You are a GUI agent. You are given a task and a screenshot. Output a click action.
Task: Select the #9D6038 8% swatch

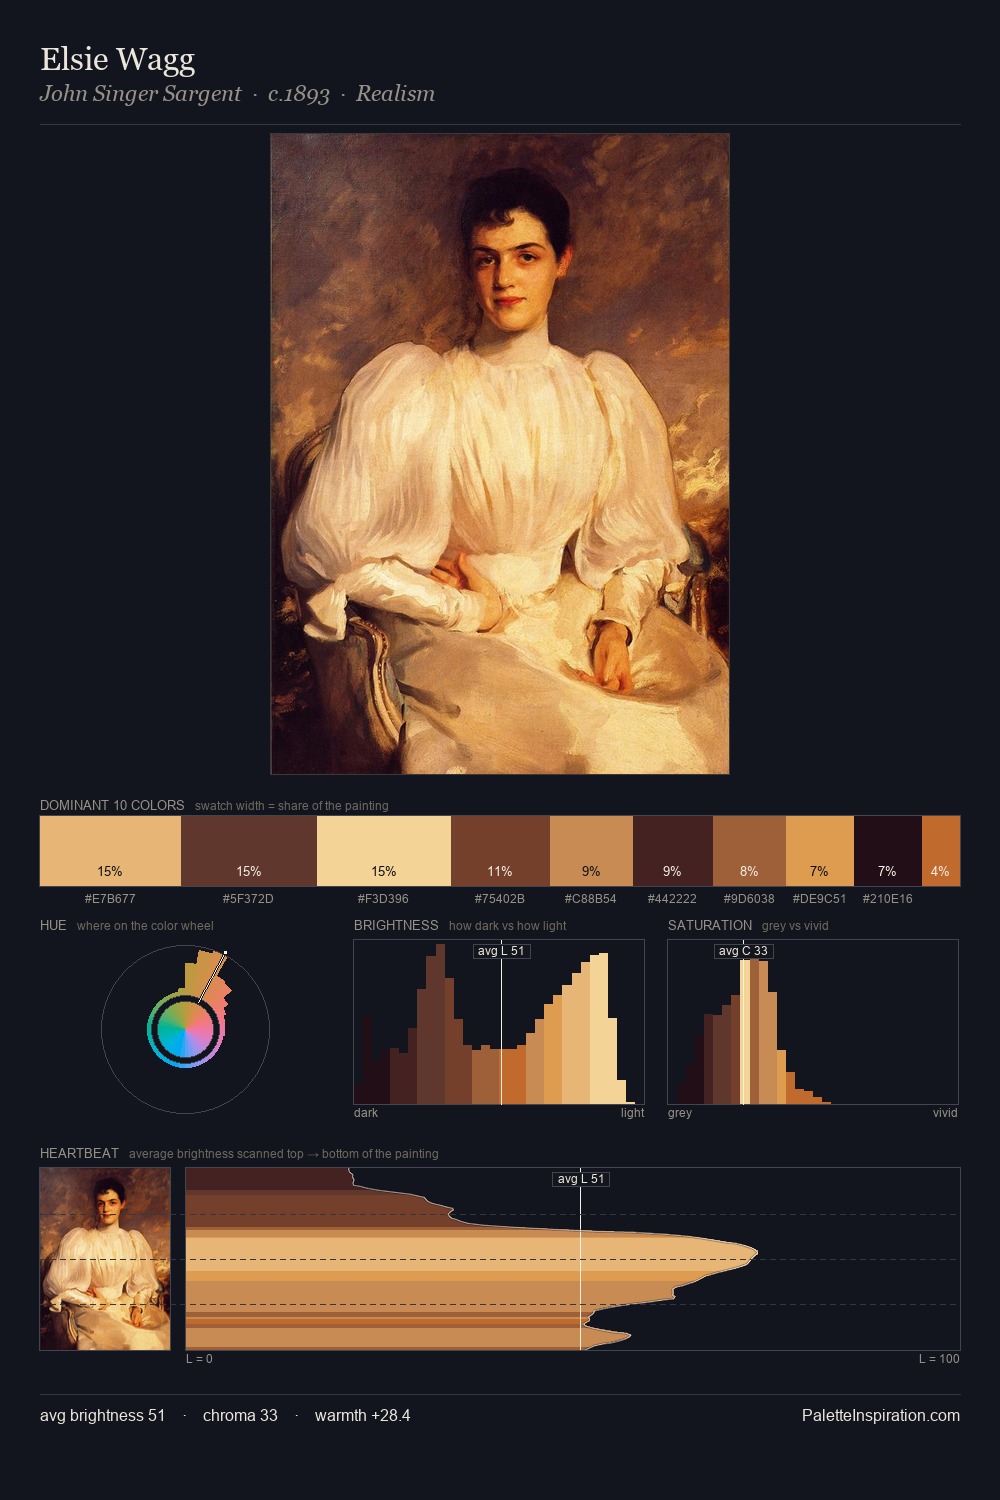pos(749,851)
